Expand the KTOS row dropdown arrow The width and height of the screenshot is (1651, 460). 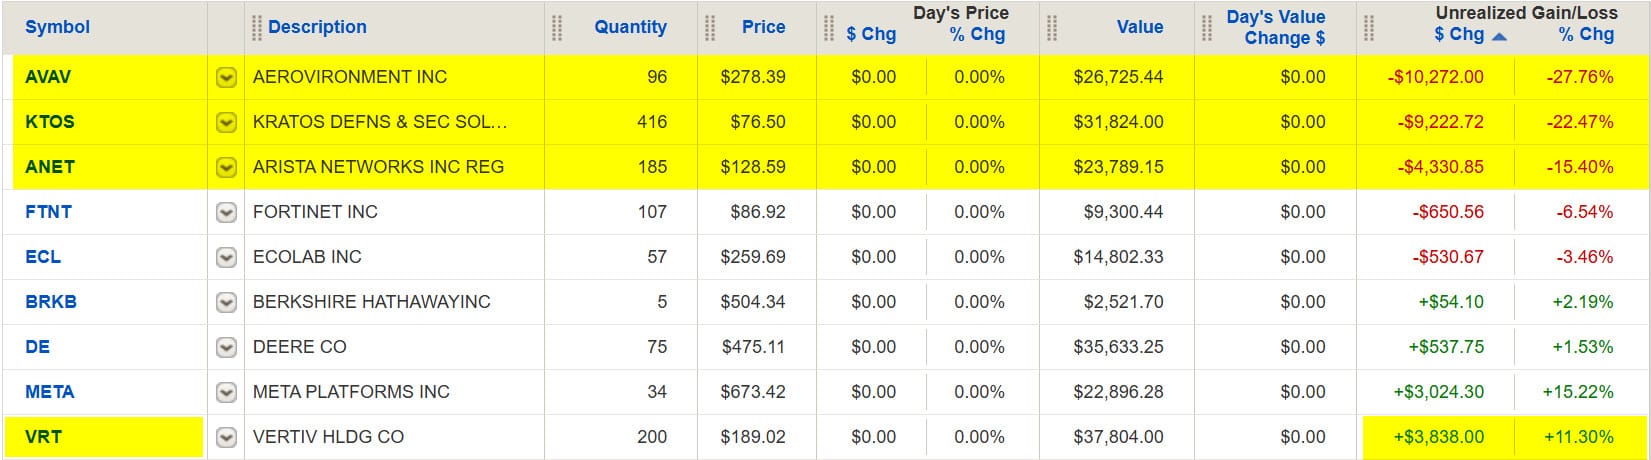227,122
